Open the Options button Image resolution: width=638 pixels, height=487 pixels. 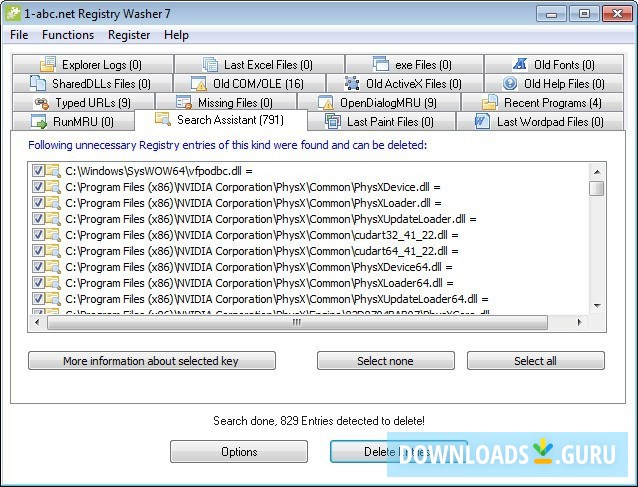coord(239,452)
